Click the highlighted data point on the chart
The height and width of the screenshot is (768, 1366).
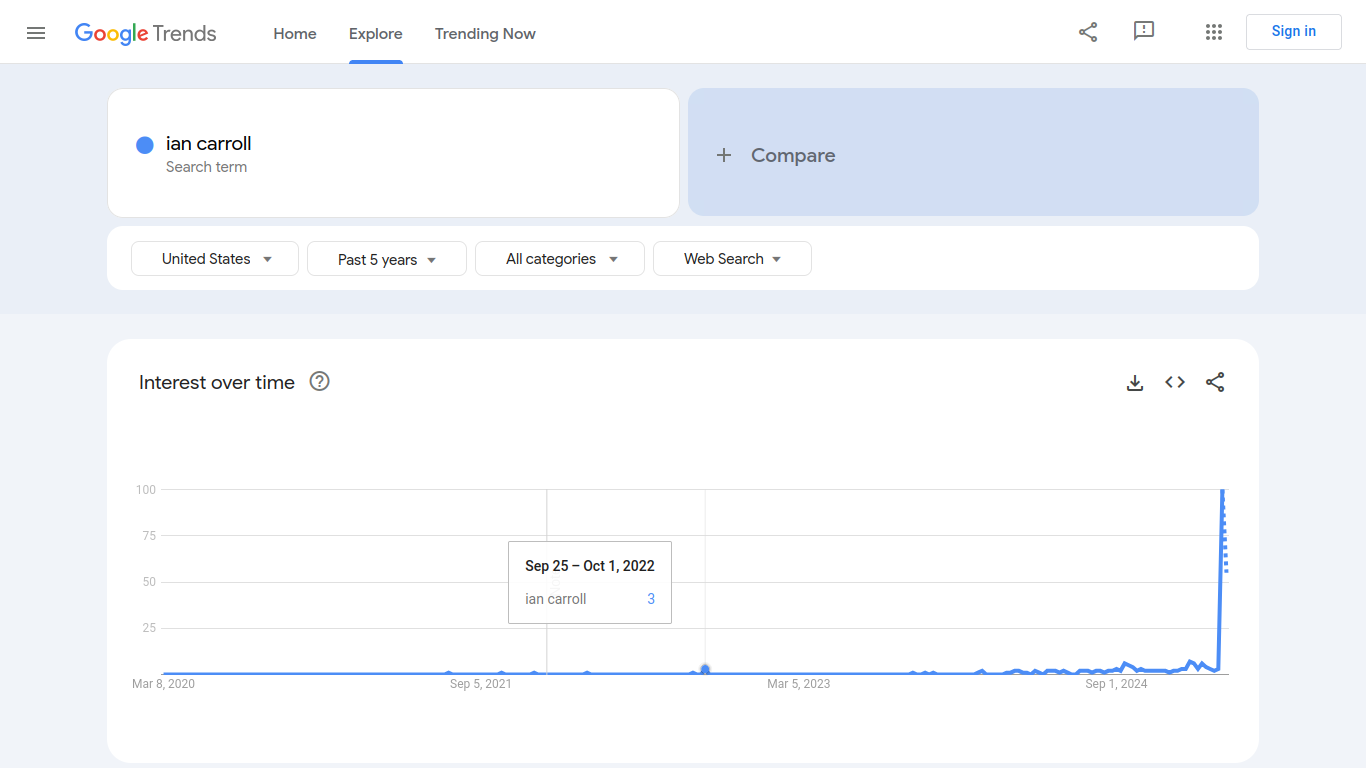coord(705,669)
